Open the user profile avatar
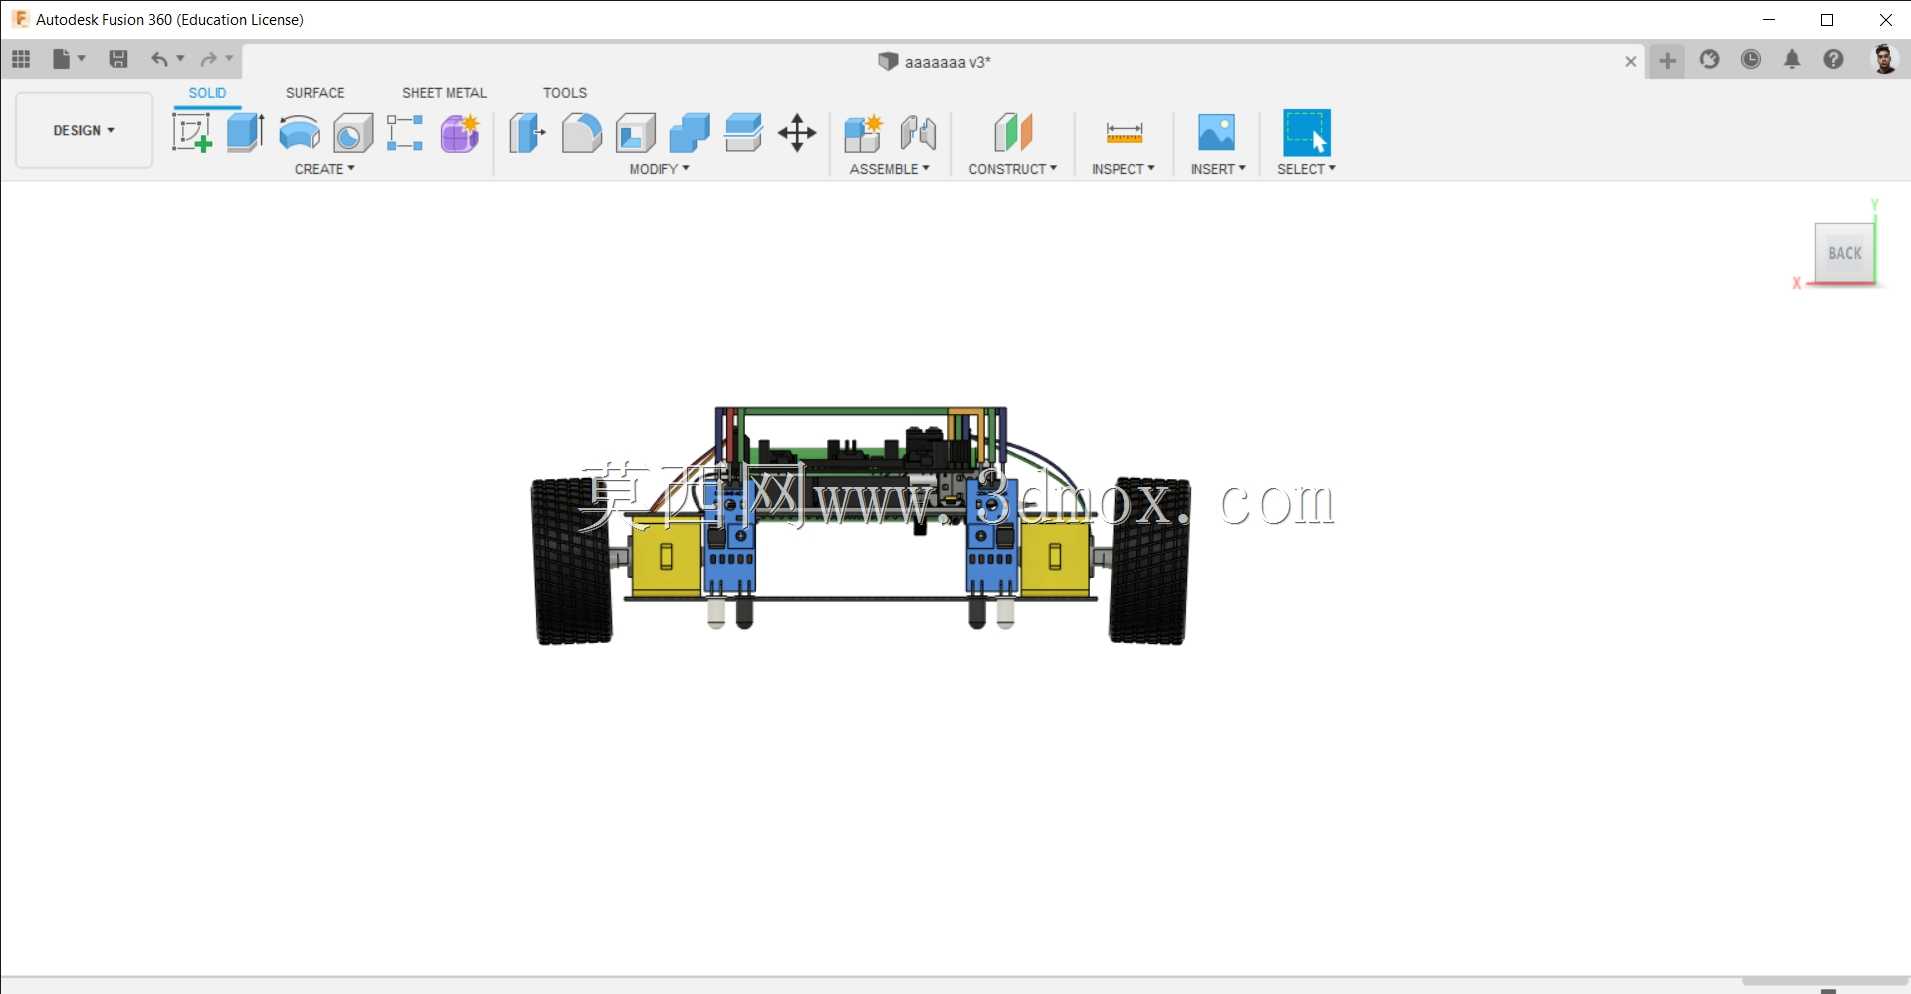The height and width of the screenshot is (994, 1911). pos(1884,59)
